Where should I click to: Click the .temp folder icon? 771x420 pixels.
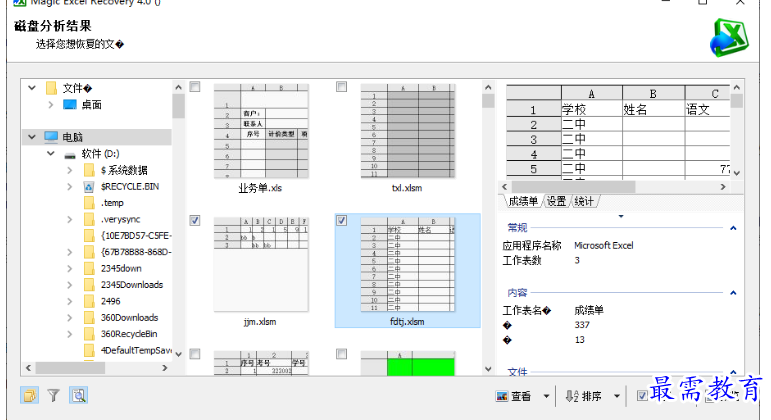89,203
